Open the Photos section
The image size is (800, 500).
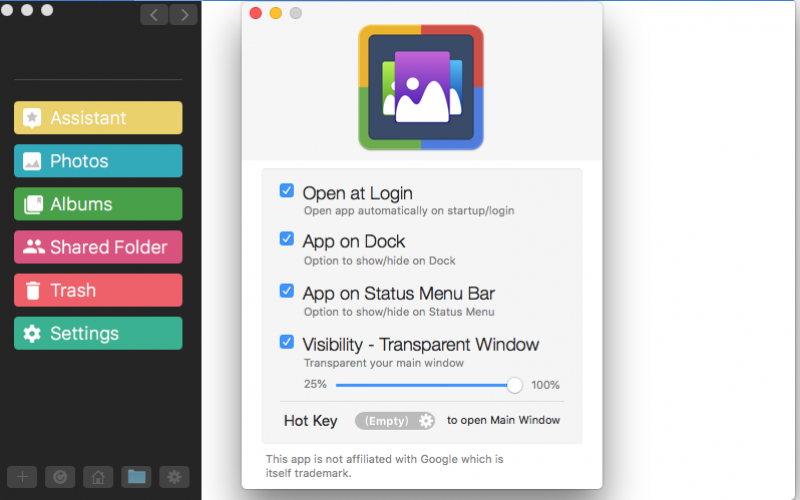98,161
